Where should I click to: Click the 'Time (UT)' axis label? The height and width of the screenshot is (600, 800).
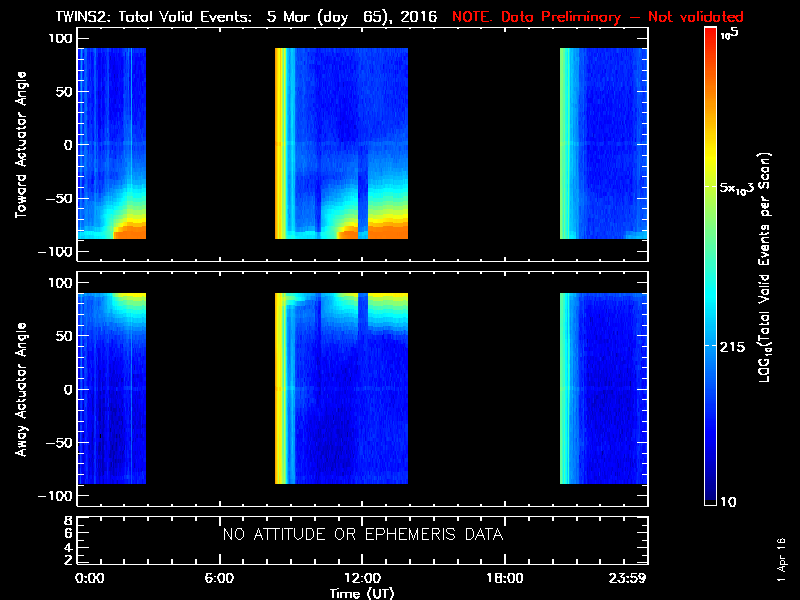(362, 593)
